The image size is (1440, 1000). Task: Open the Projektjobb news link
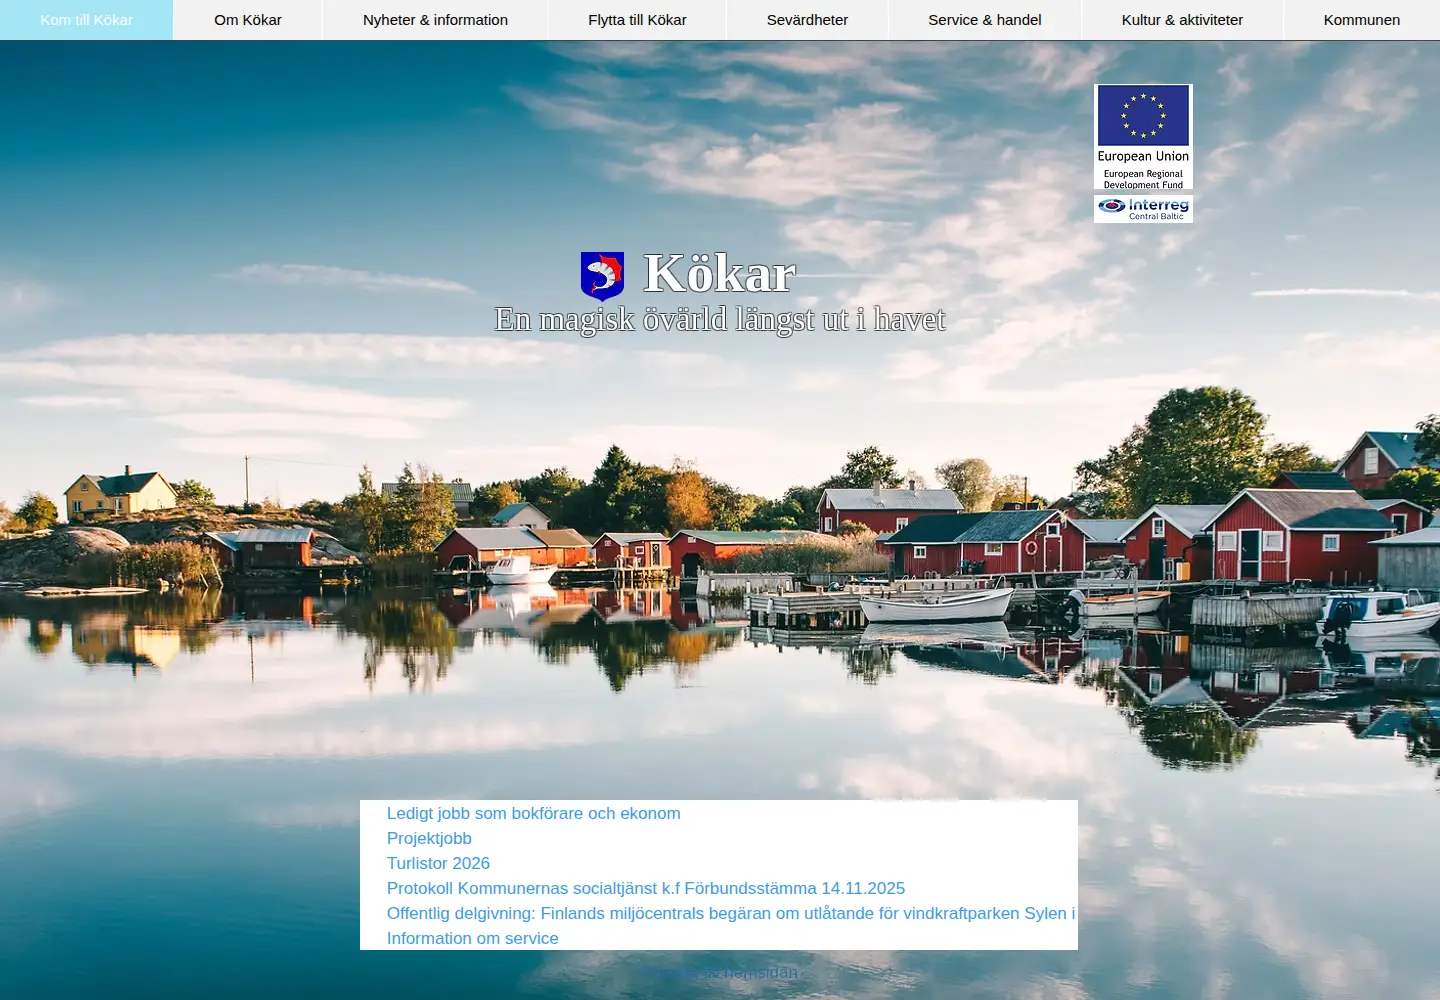pyautogui.click(x=429, y=838)
